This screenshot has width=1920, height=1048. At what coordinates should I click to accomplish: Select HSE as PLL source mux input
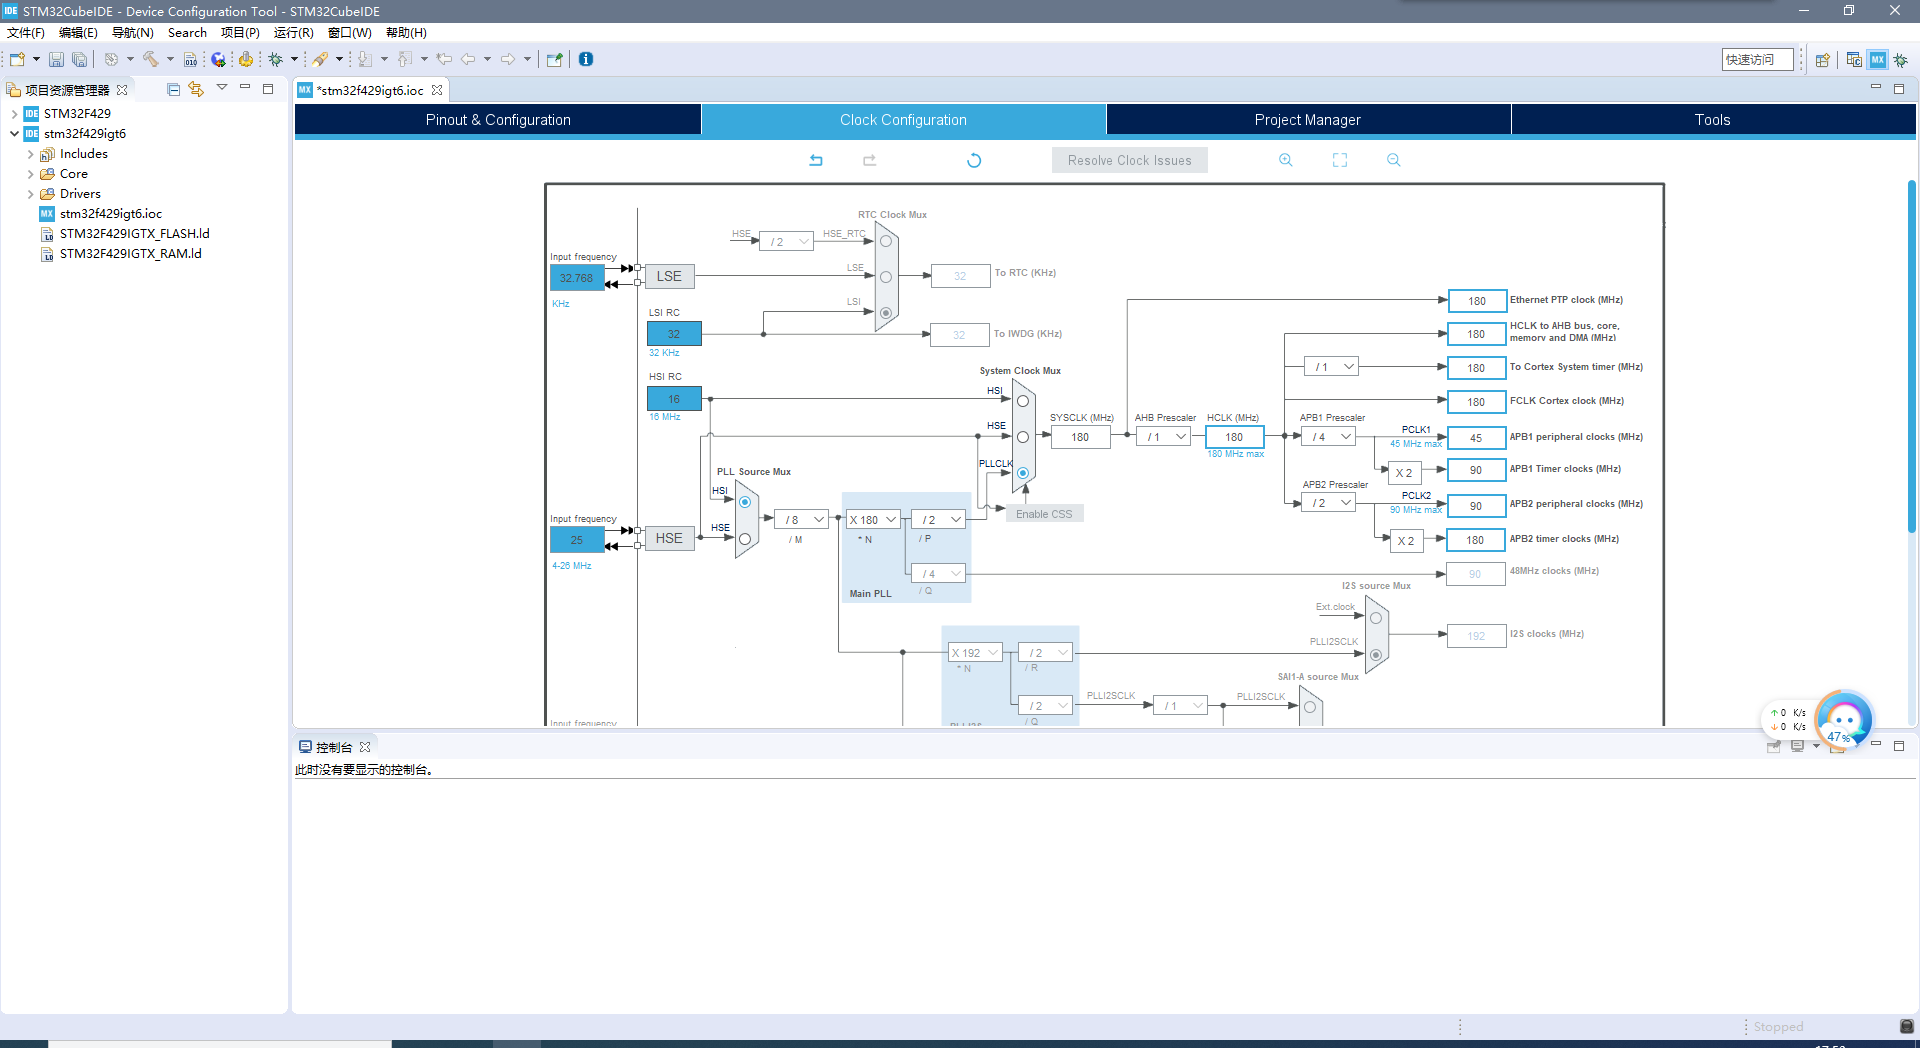(744, 539)
